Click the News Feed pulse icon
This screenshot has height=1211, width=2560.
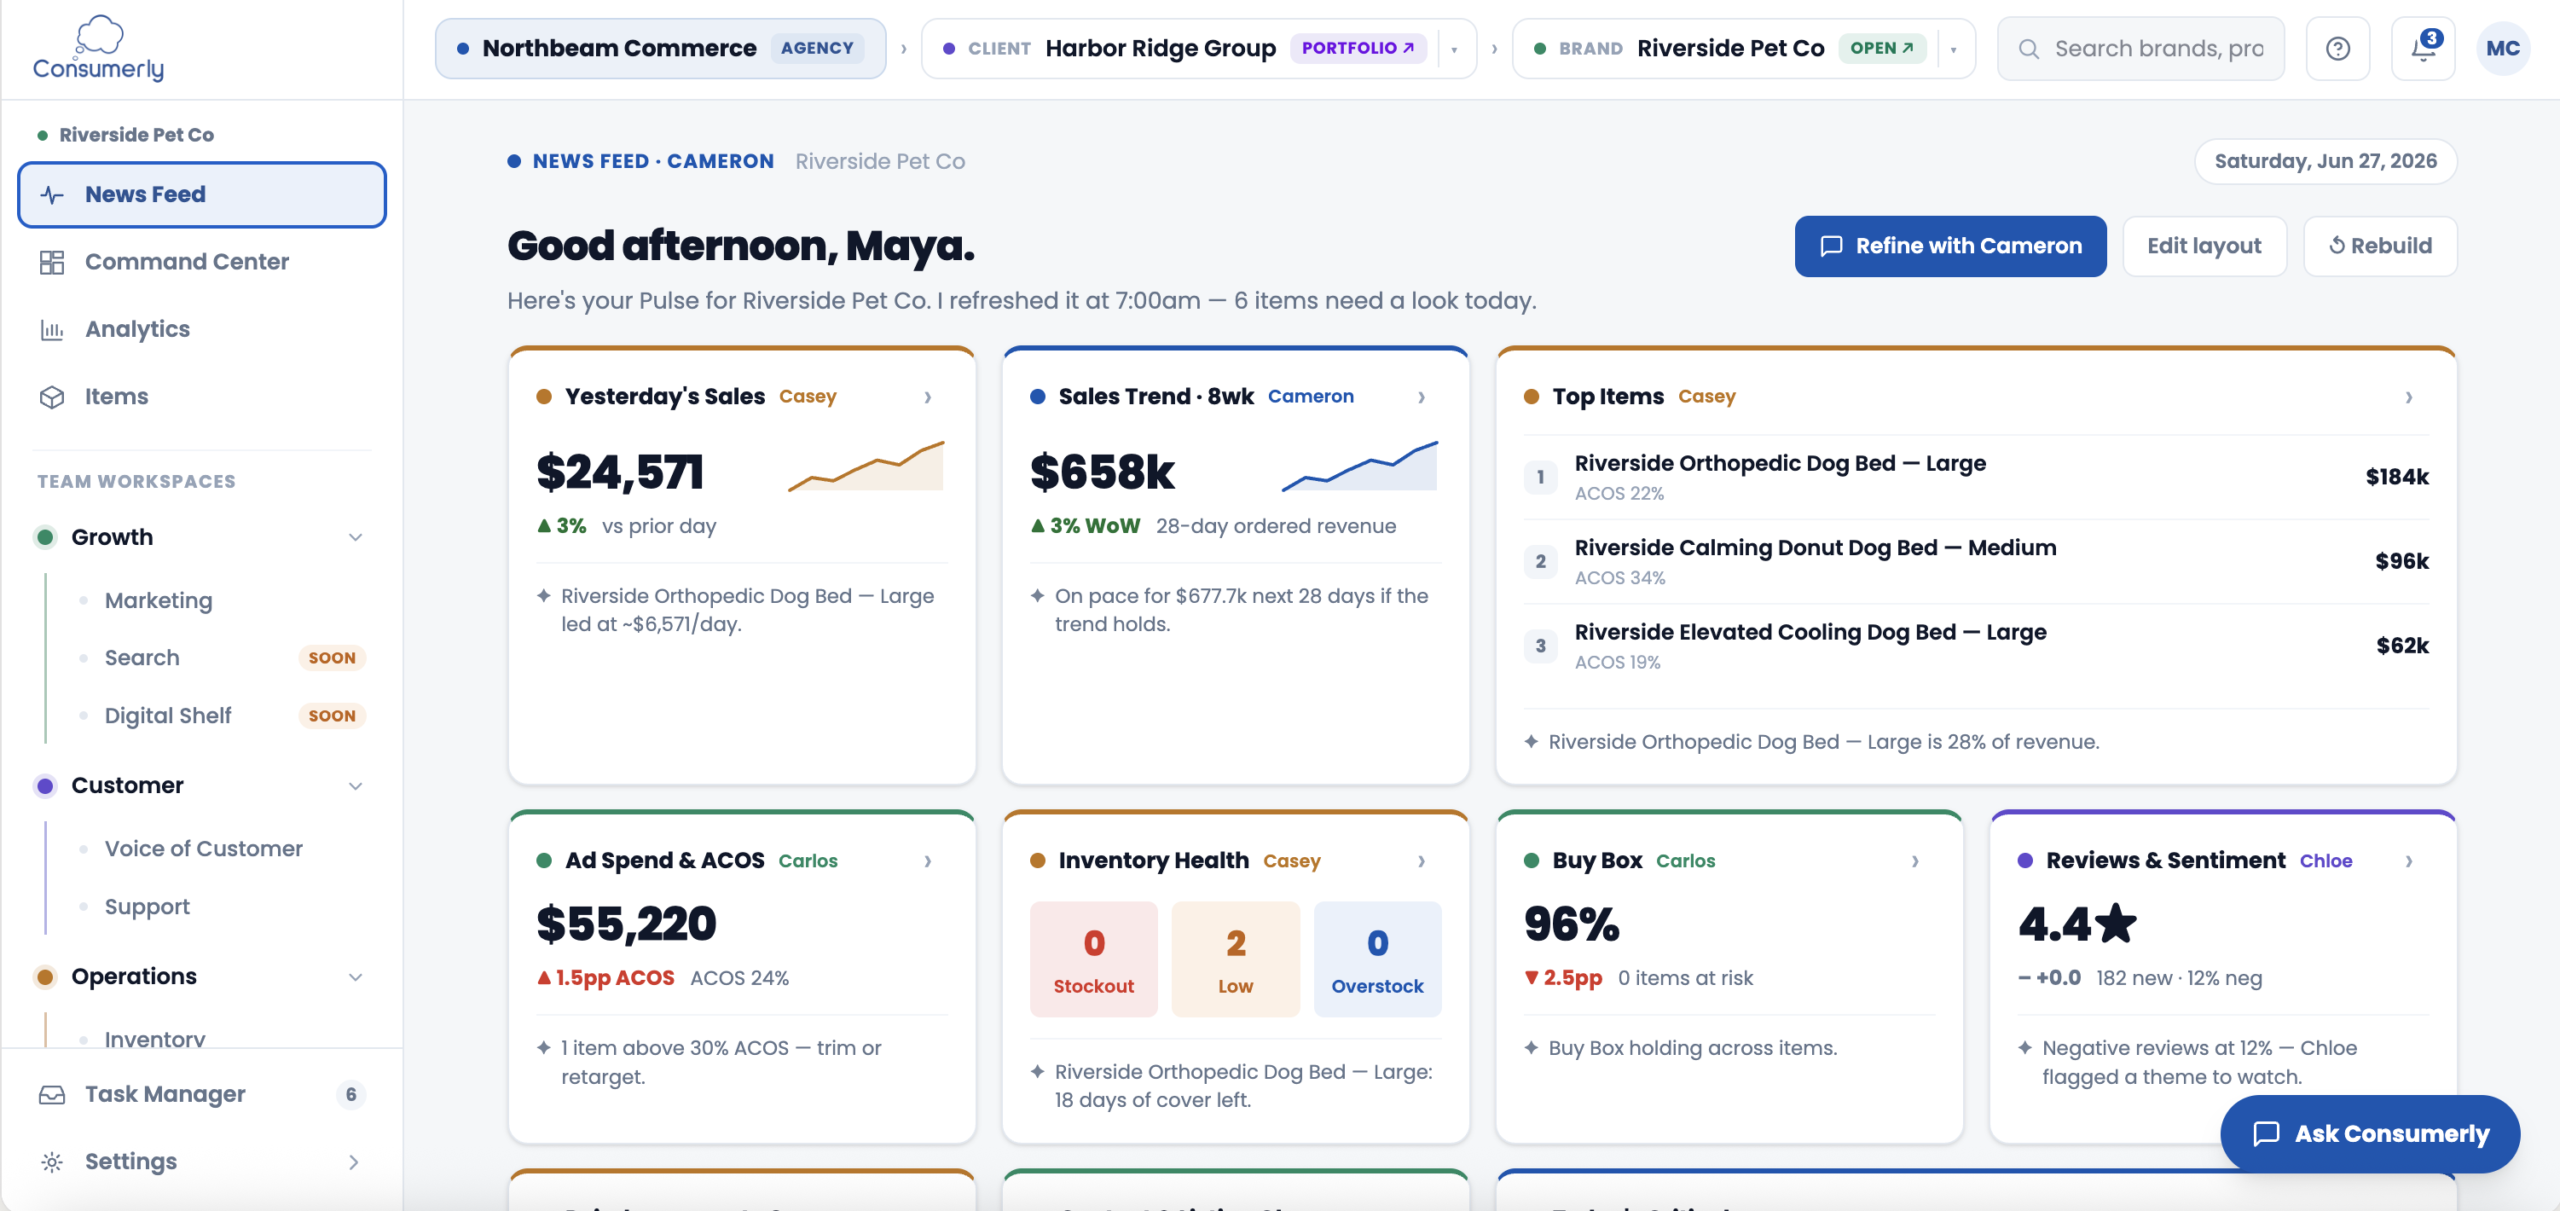click(x=52, y=195)
